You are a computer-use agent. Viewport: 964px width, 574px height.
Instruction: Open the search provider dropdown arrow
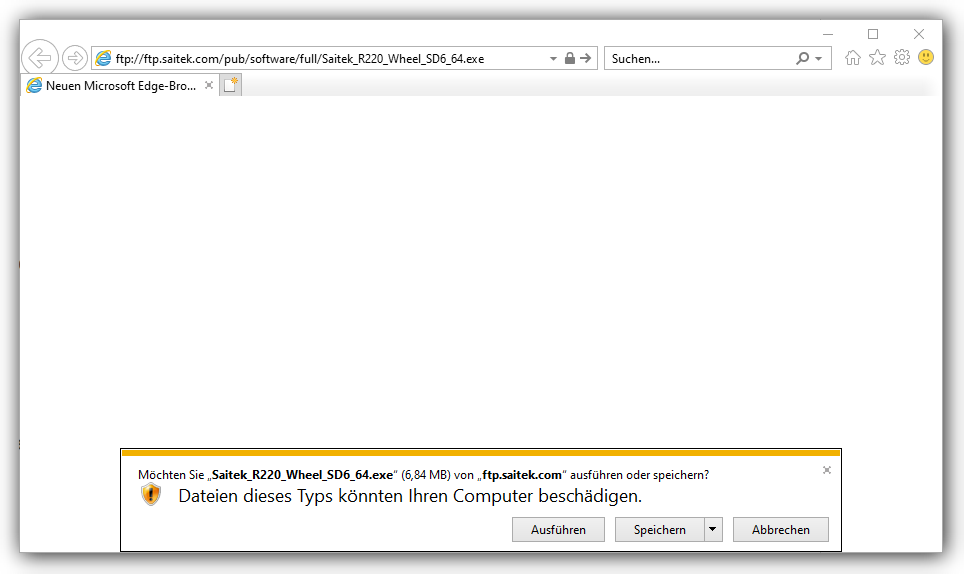tap(819, 59)
